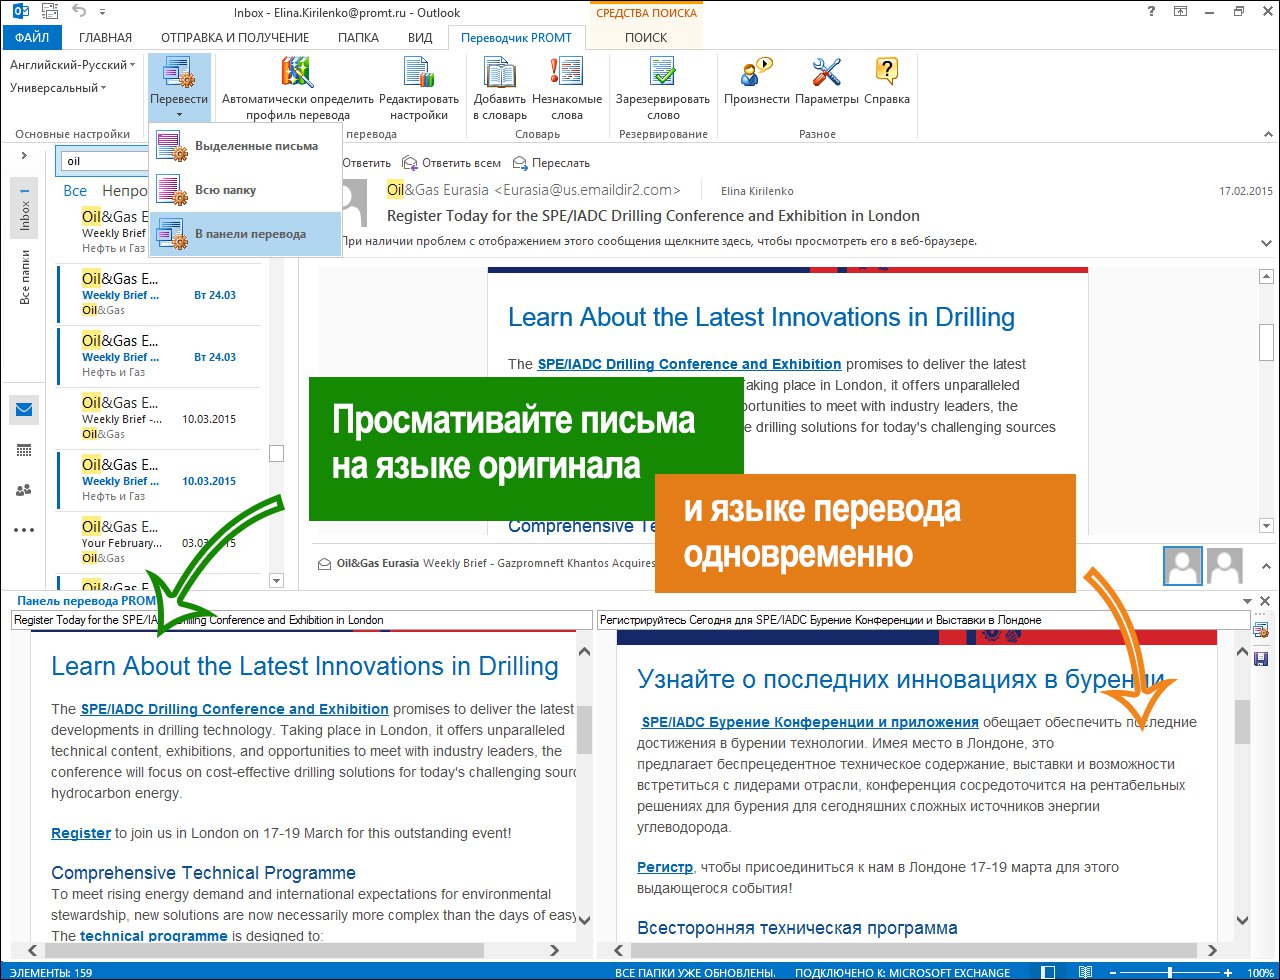Open the technical programme link
The image size is (1280, 980).
tap(154, 936)
